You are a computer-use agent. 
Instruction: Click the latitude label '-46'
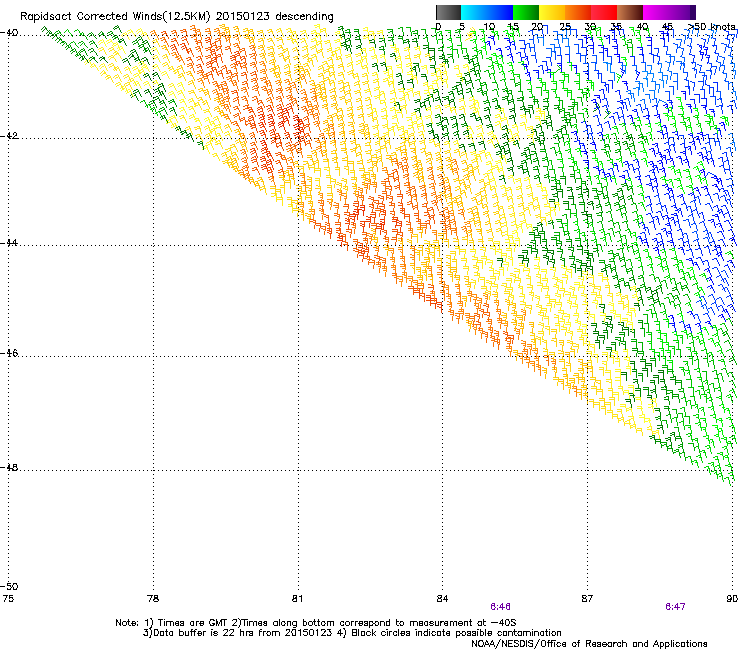point(9,353)
